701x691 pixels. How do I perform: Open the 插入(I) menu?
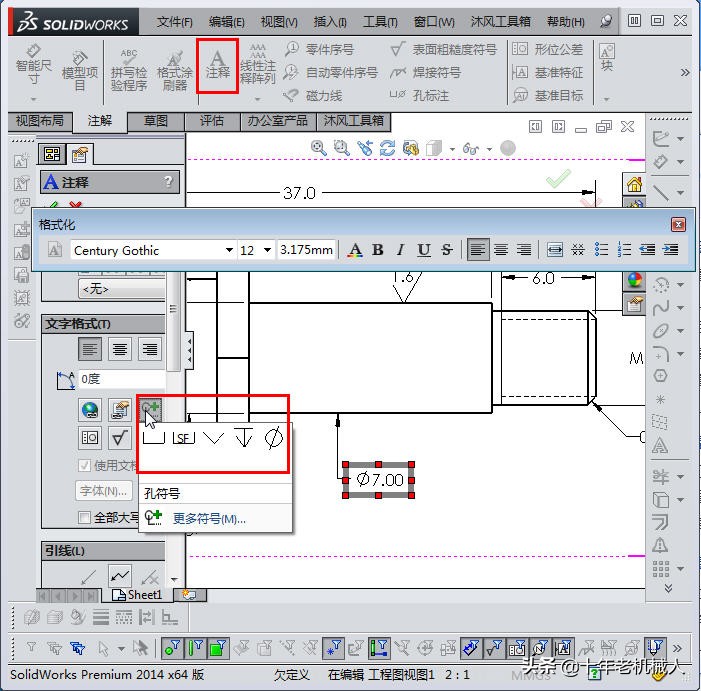pyautogui.click(x=330, y=22)
